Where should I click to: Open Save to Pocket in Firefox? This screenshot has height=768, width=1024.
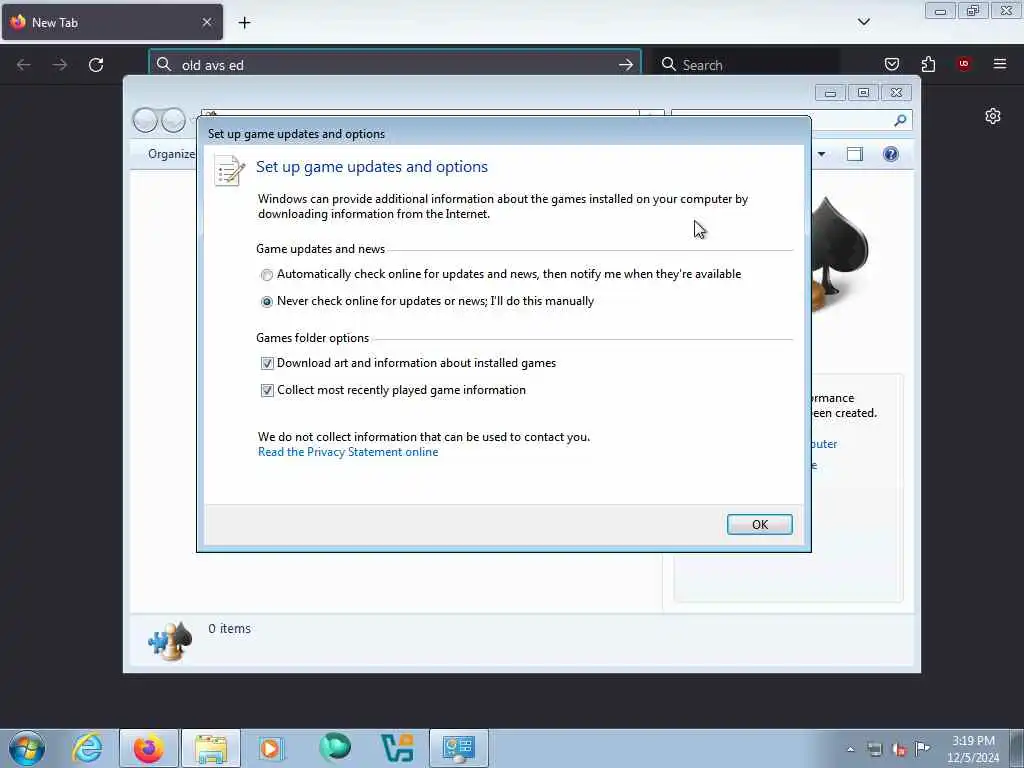891,64
